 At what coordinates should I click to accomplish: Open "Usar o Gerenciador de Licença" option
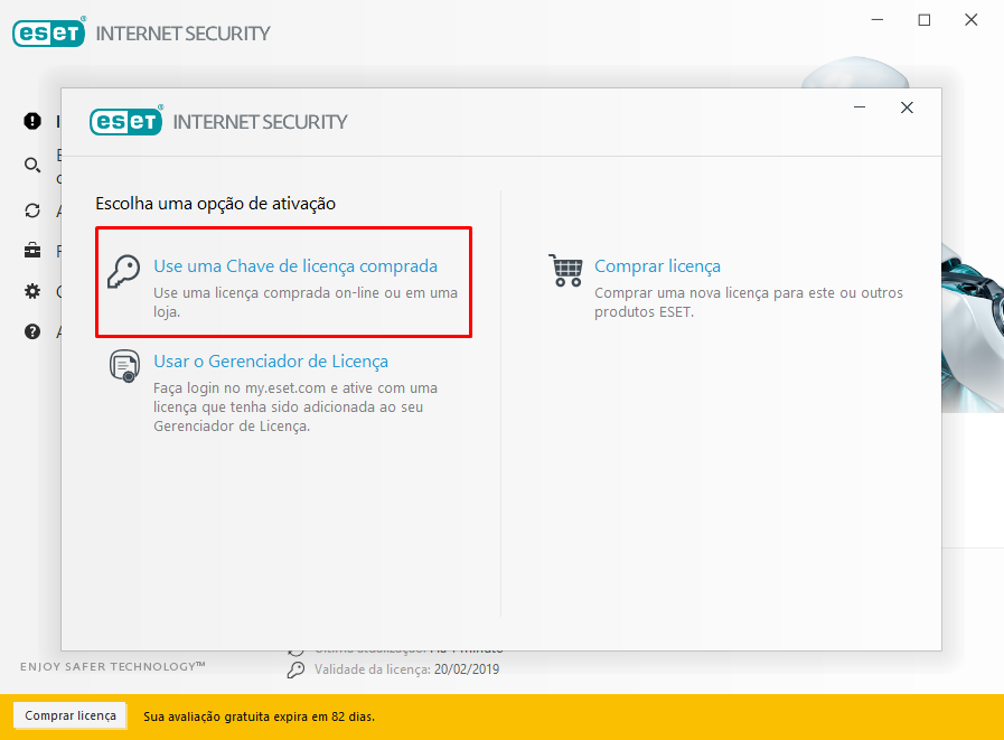pyautogui.click(x=270, y=361)
